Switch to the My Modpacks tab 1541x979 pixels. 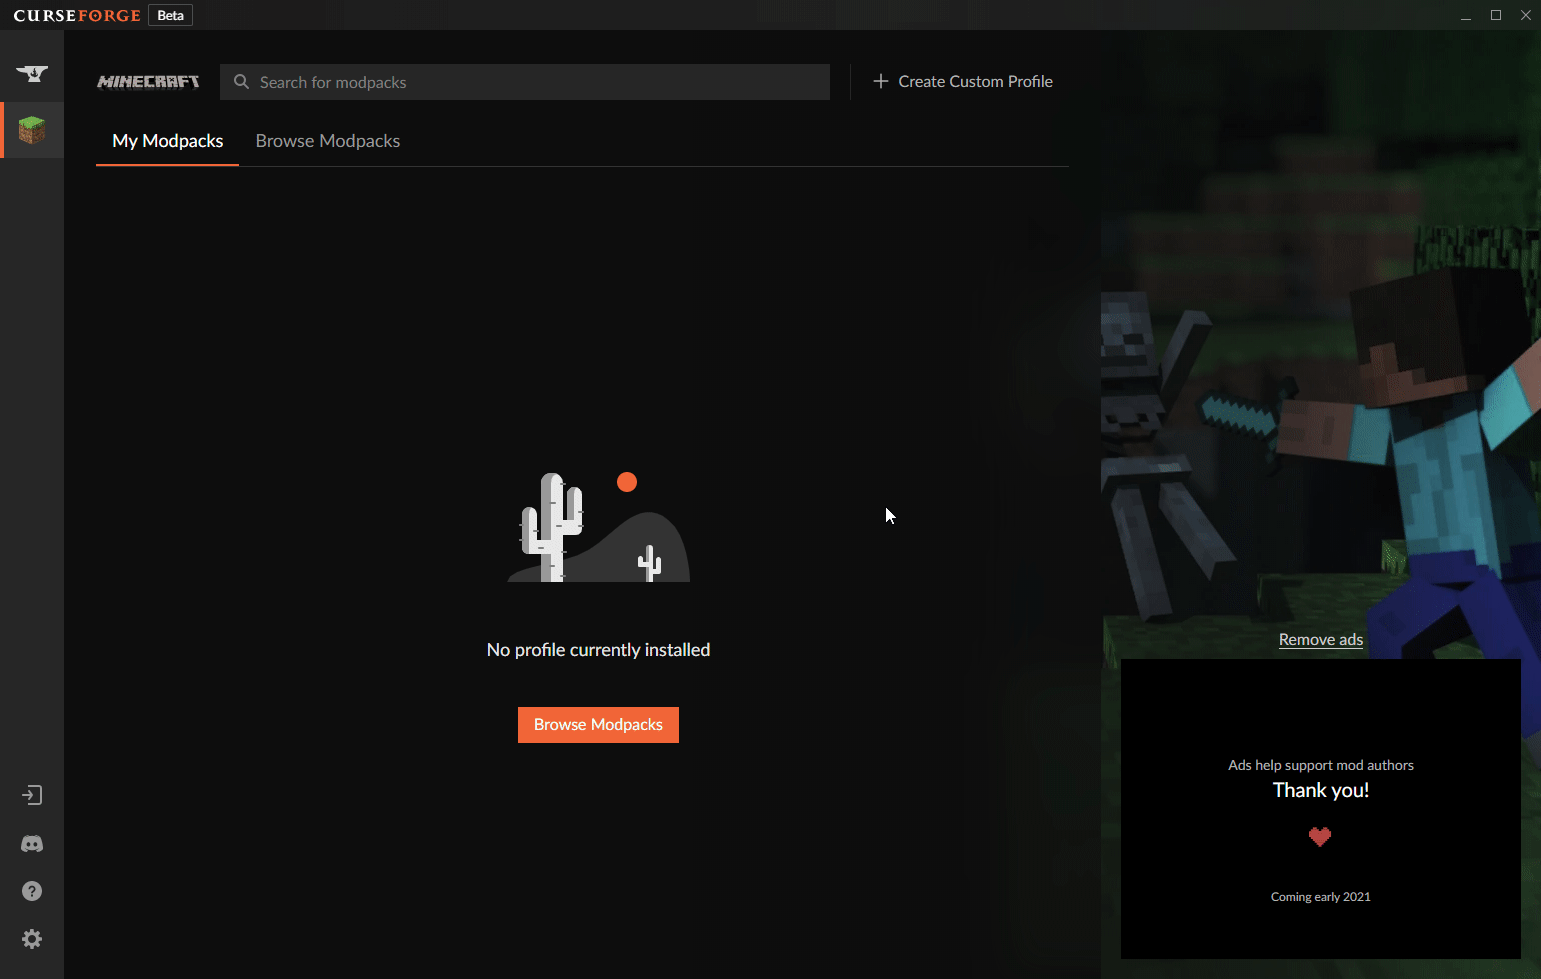point(168,141)
